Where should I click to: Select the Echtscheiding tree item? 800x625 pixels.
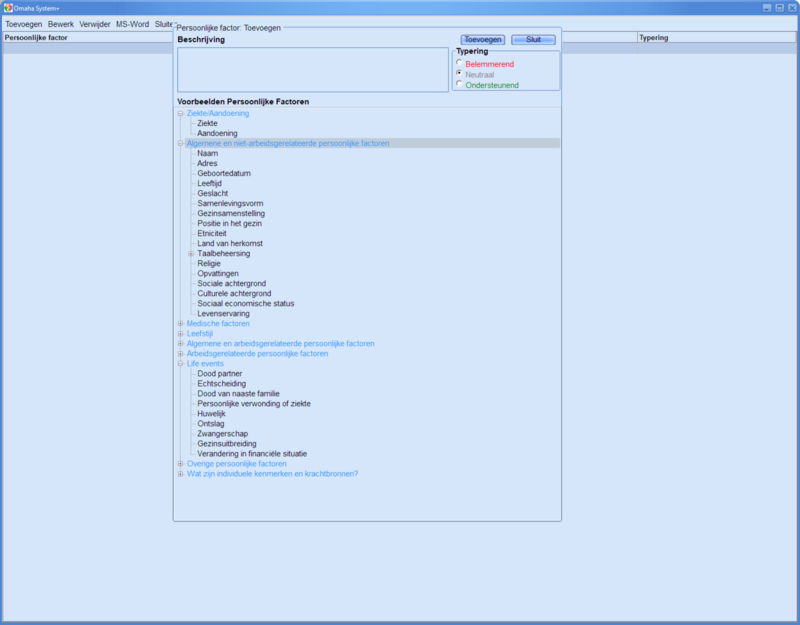click(x=222, y=383)
